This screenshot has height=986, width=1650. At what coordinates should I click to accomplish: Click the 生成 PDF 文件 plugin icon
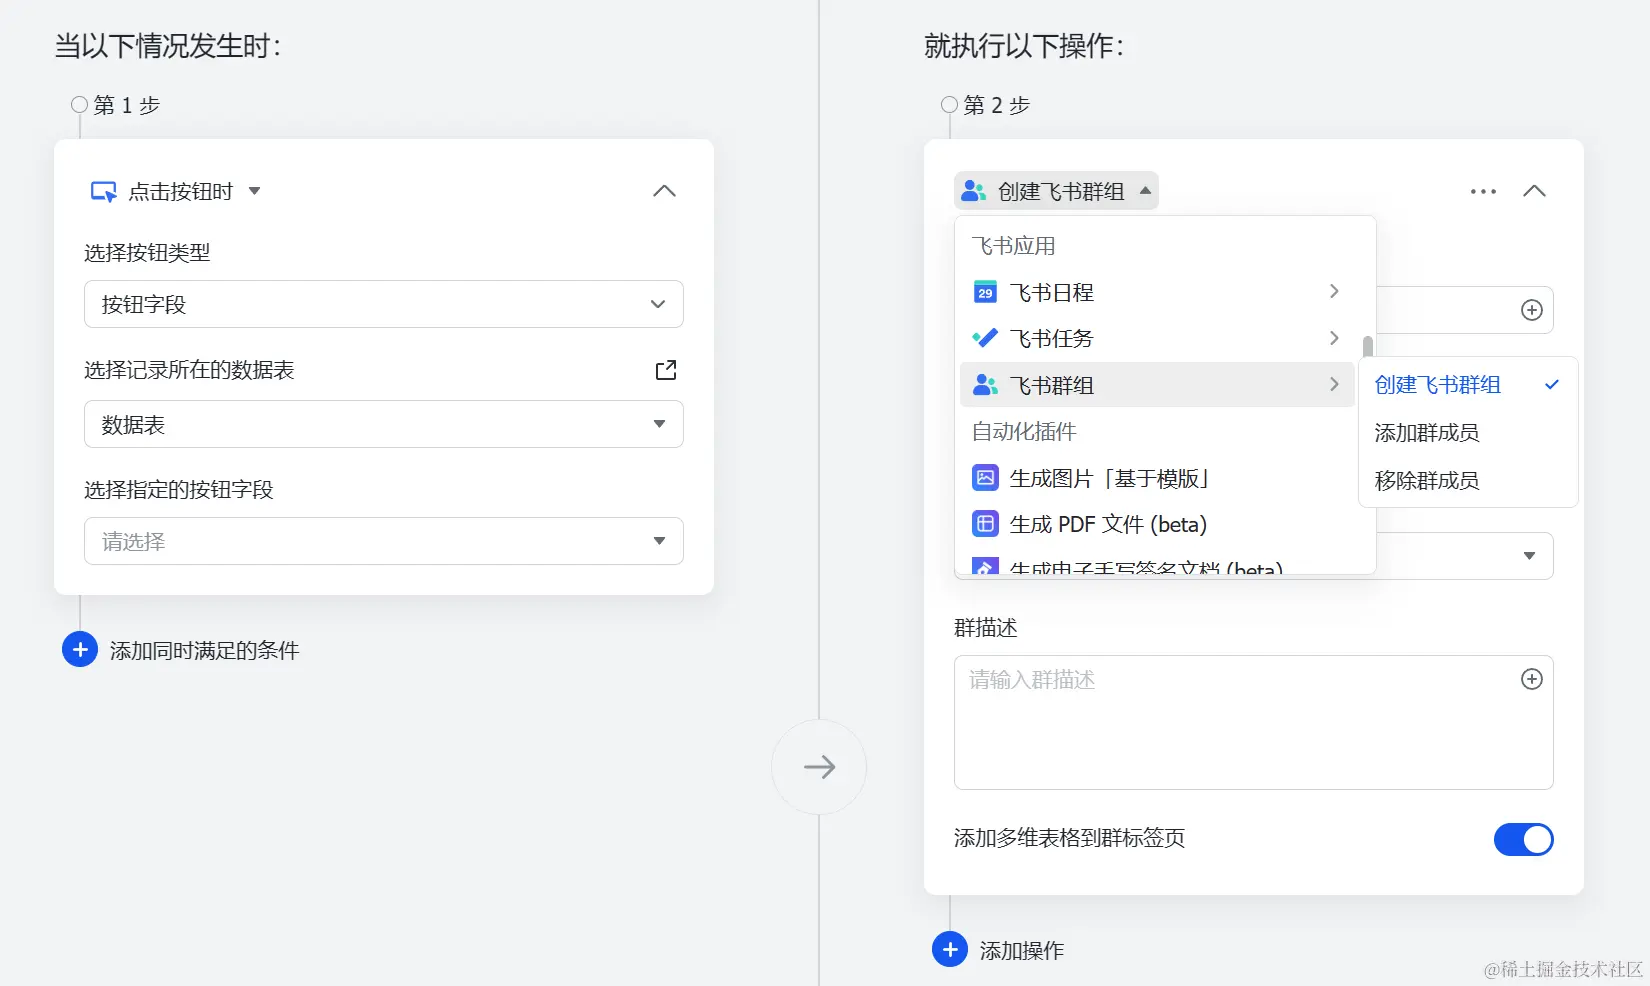tap(985, 524)
